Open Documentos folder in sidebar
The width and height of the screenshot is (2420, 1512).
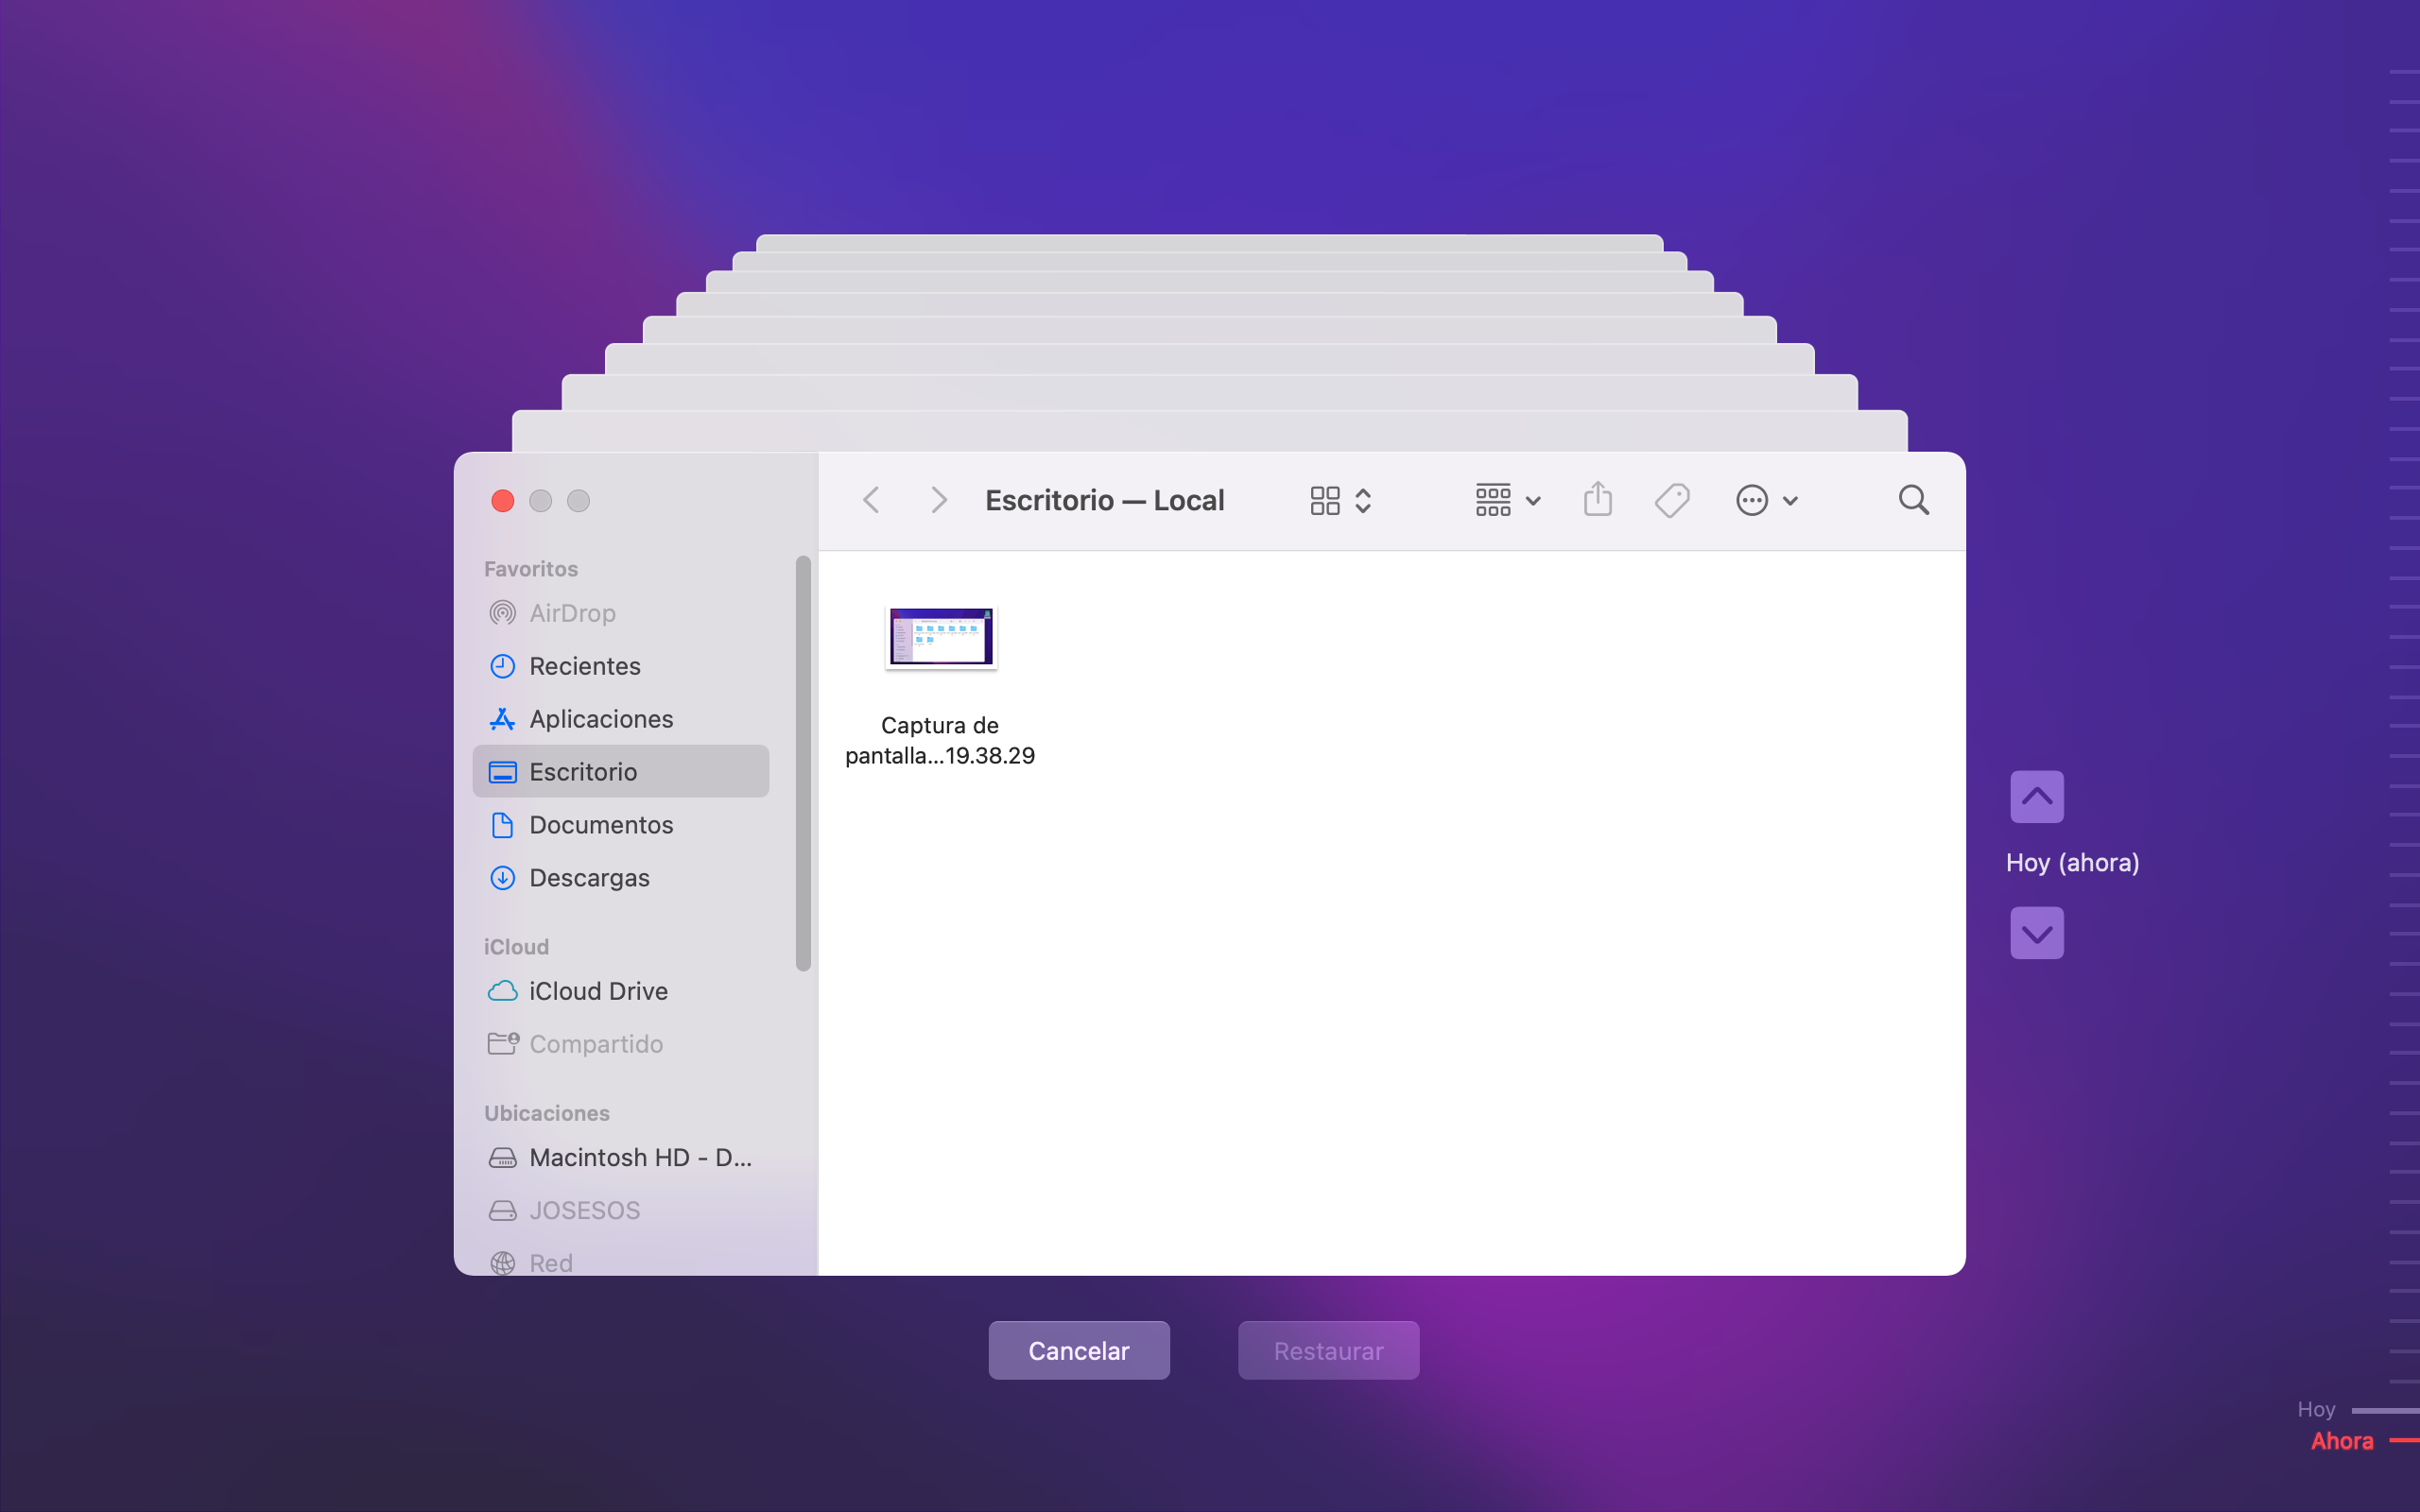pyautogui.click(x=600, y=825)
